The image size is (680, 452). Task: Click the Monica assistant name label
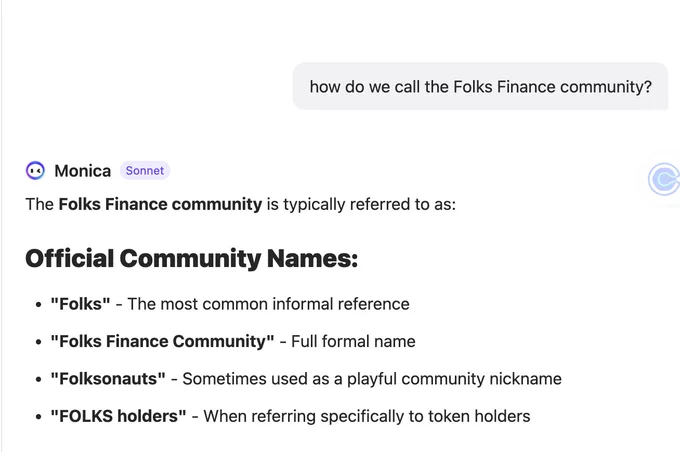(x=82, y=171)
